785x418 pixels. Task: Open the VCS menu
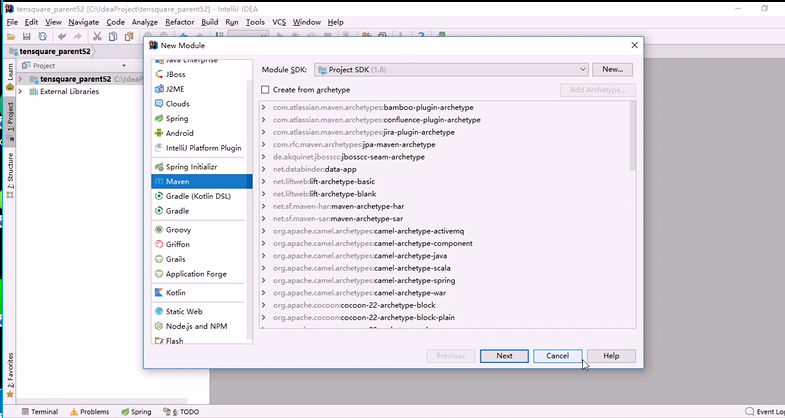tap(279, 22)
